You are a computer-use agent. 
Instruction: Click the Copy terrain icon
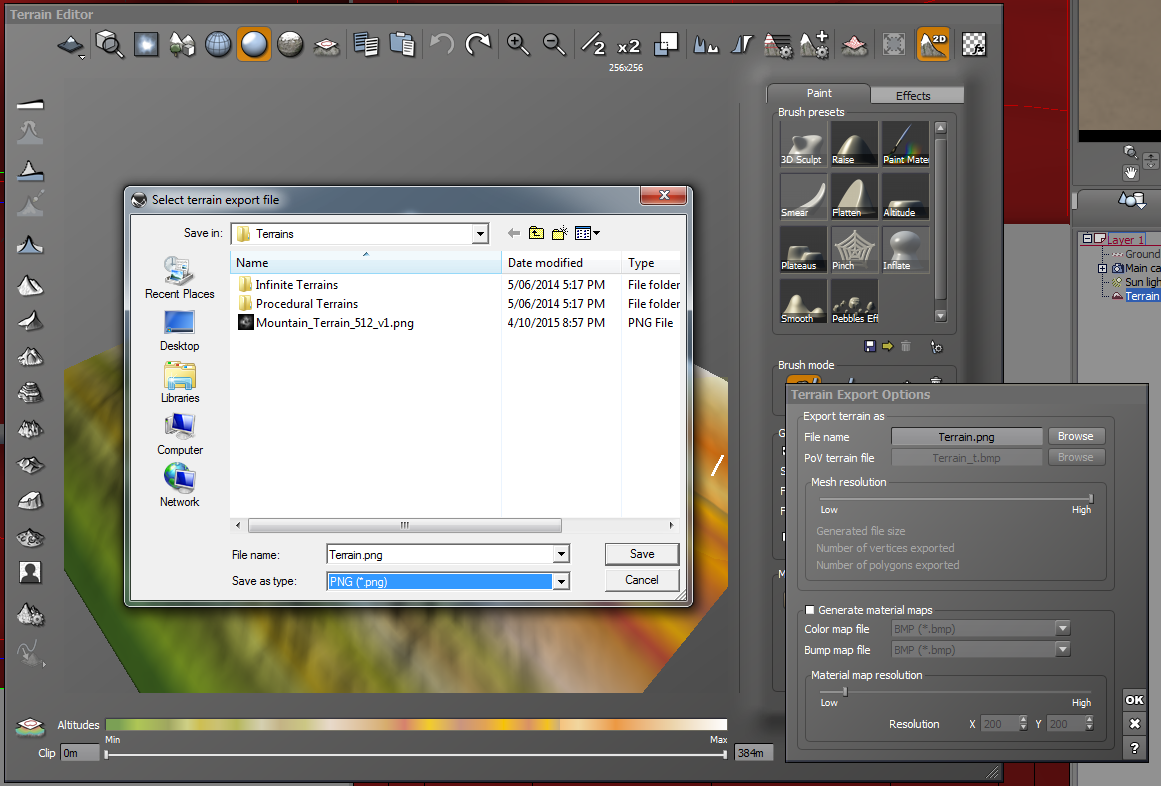tap(366, 44)
